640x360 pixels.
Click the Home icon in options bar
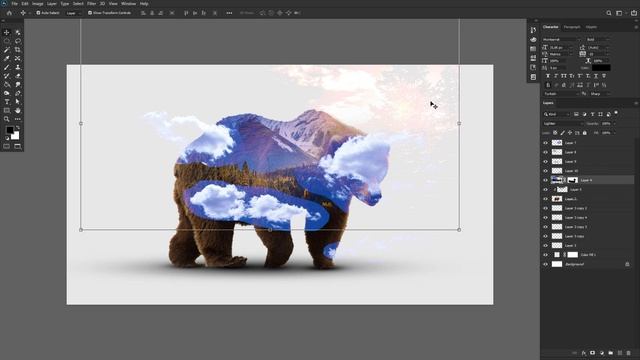coord(9,13)
